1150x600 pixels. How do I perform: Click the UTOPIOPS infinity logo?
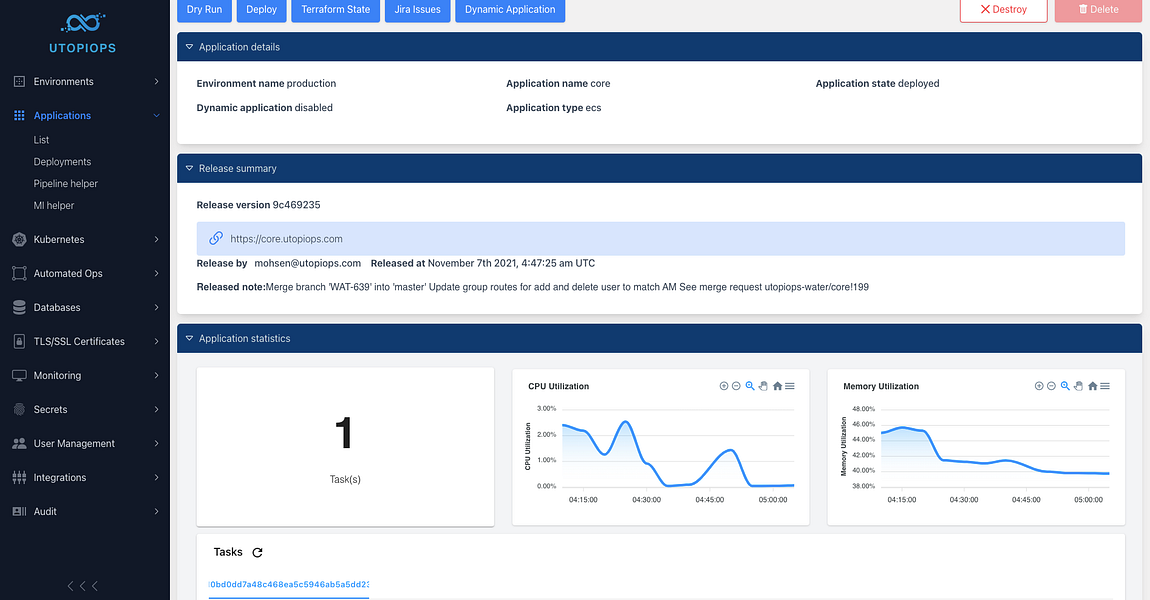[83, 23]
